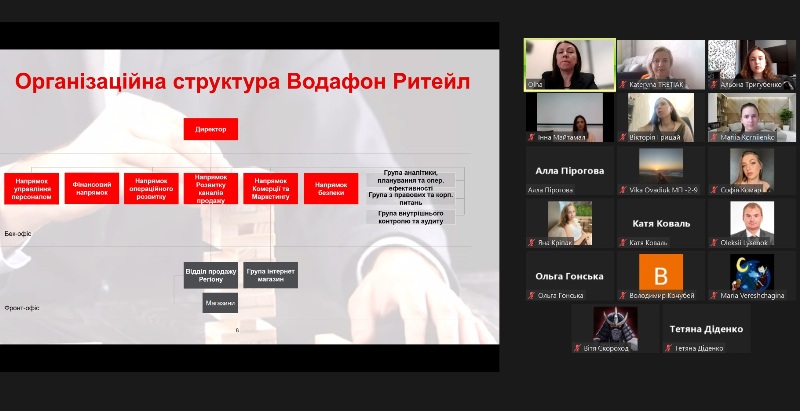The height and width of the screenshot is (411, 800).
Task: Click Напрямок Розвитку каналів продажу box
Action: (x=211, y=189)
